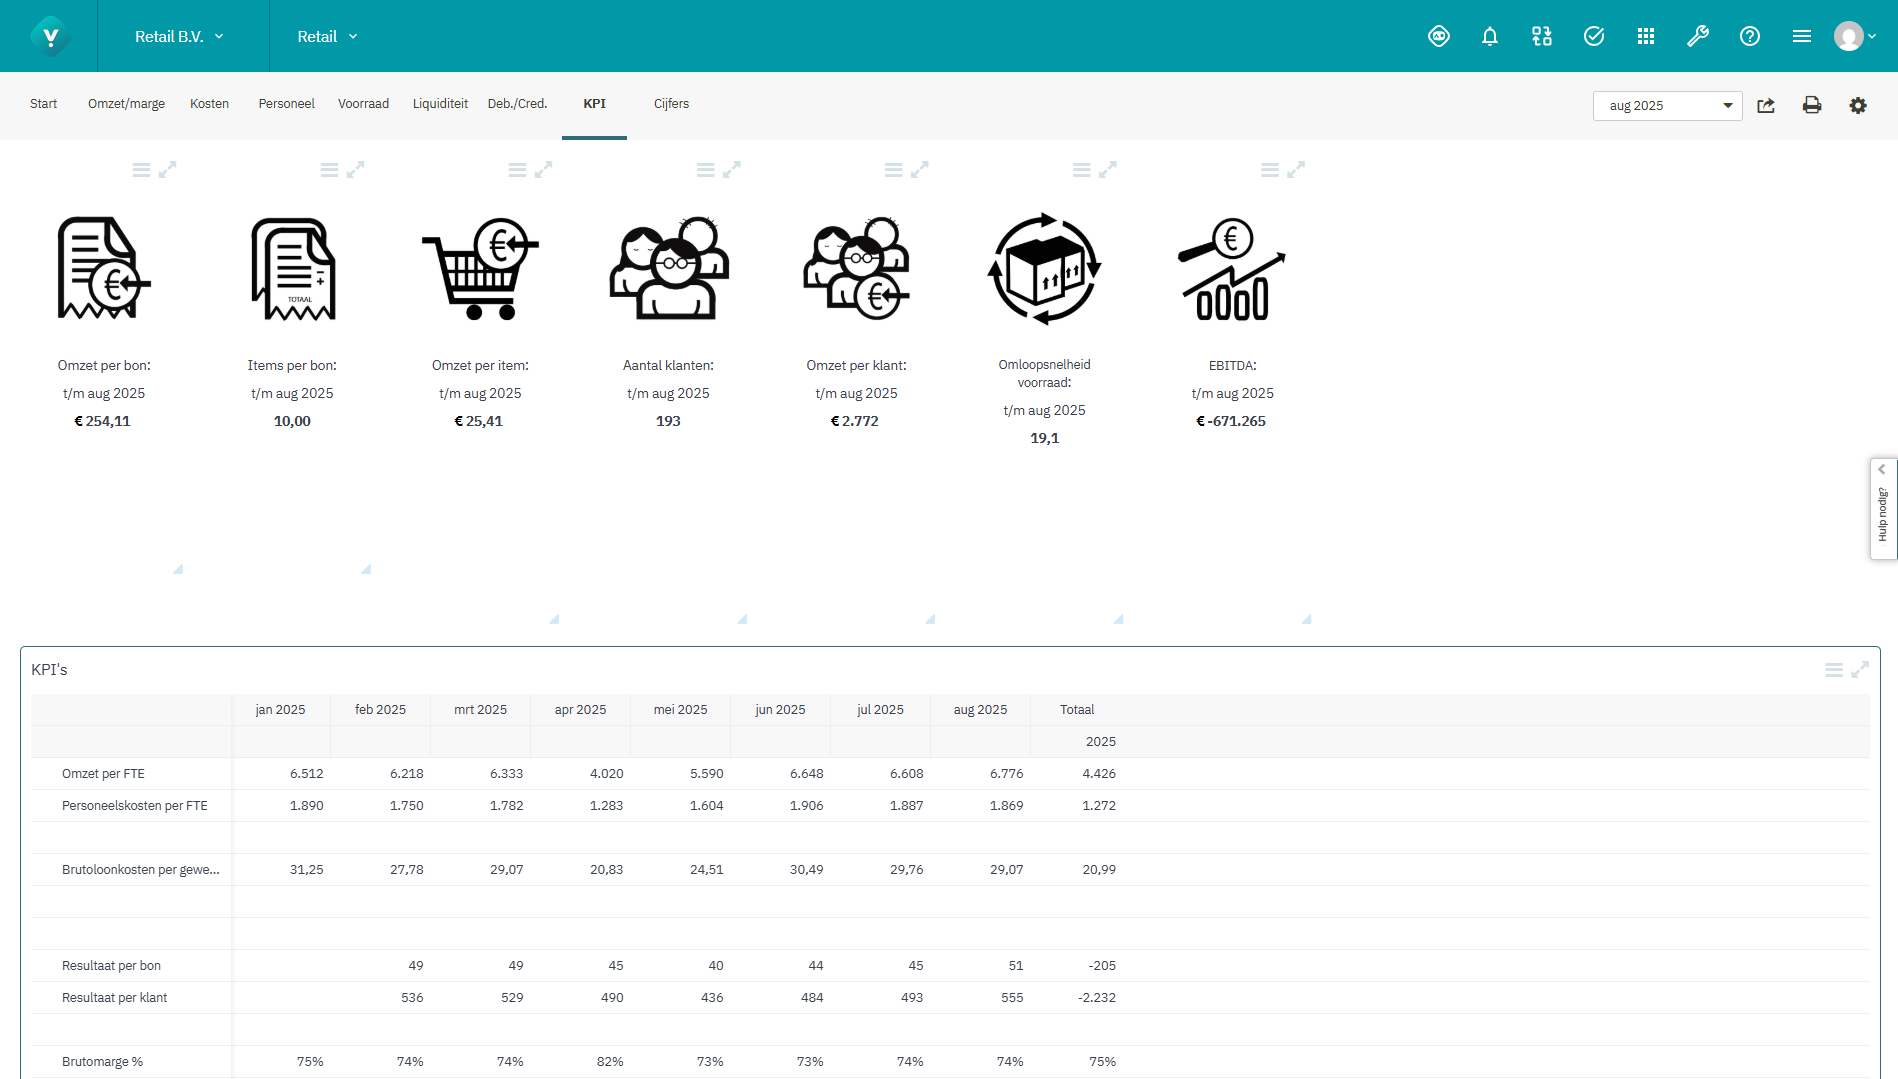The image size is (1898, 1079).
Task: Select the Cijfers tab
Action: (x=671, y=103)
